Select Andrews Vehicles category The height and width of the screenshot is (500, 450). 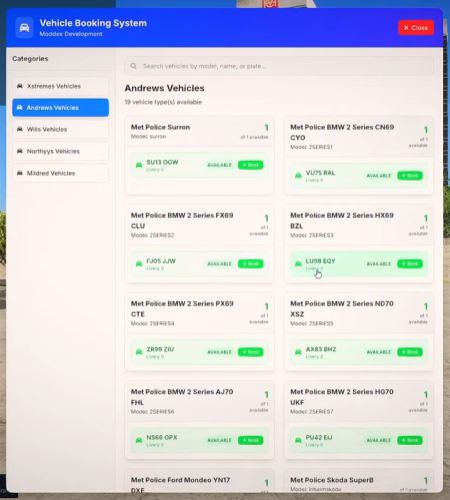(x=60, y=107)
